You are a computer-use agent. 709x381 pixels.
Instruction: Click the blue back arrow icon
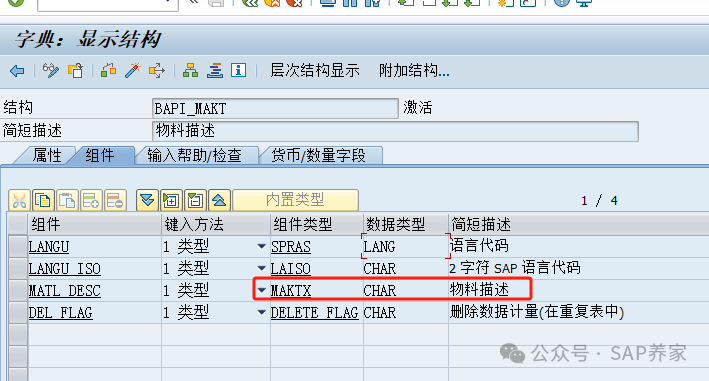click(x=17, y=71)
